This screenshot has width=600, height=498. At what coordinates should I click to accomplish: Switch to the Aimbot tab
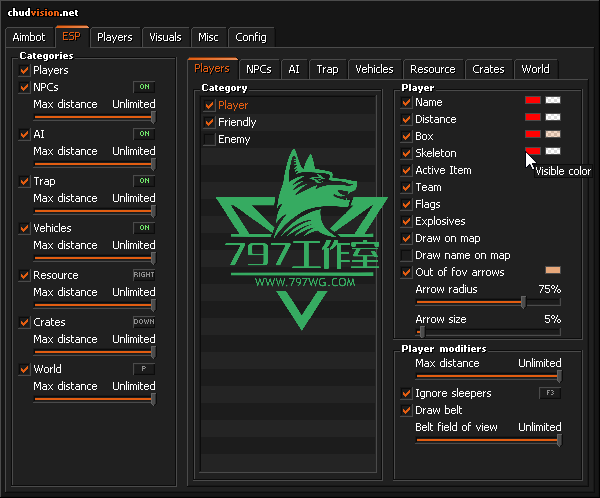[29, 37]
